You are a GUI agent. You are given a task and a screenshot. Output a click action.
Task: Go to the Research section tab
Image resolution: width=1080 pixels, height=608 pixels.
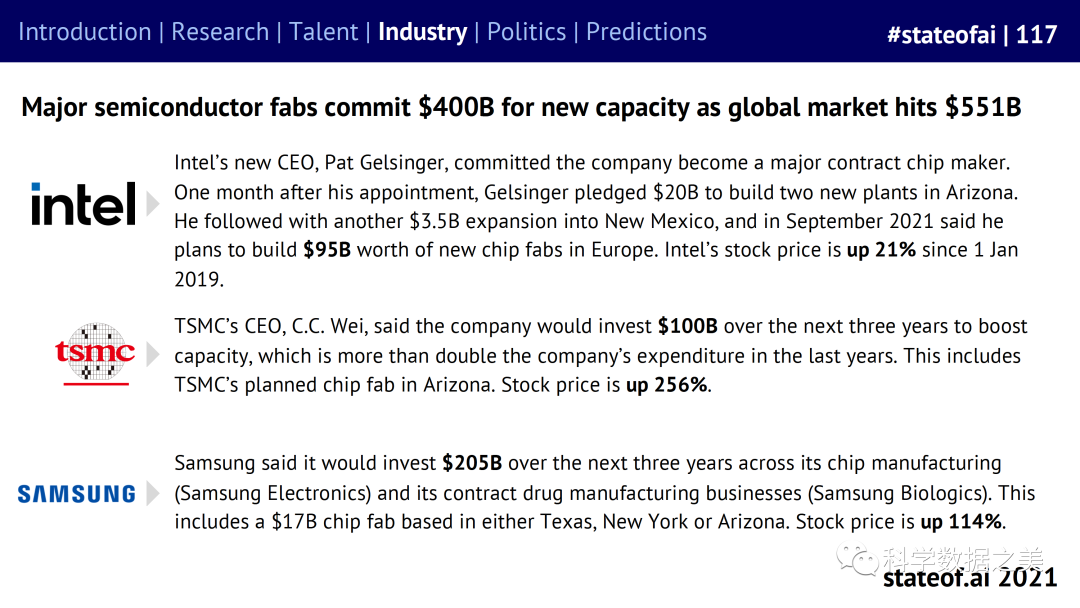(220, 32)
